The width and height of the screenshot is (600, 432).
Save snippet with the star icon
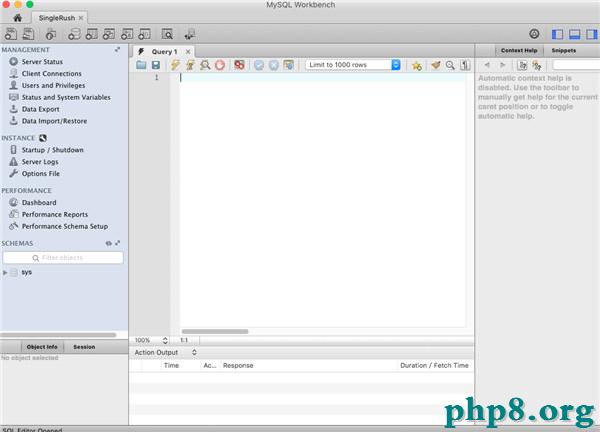417,65
